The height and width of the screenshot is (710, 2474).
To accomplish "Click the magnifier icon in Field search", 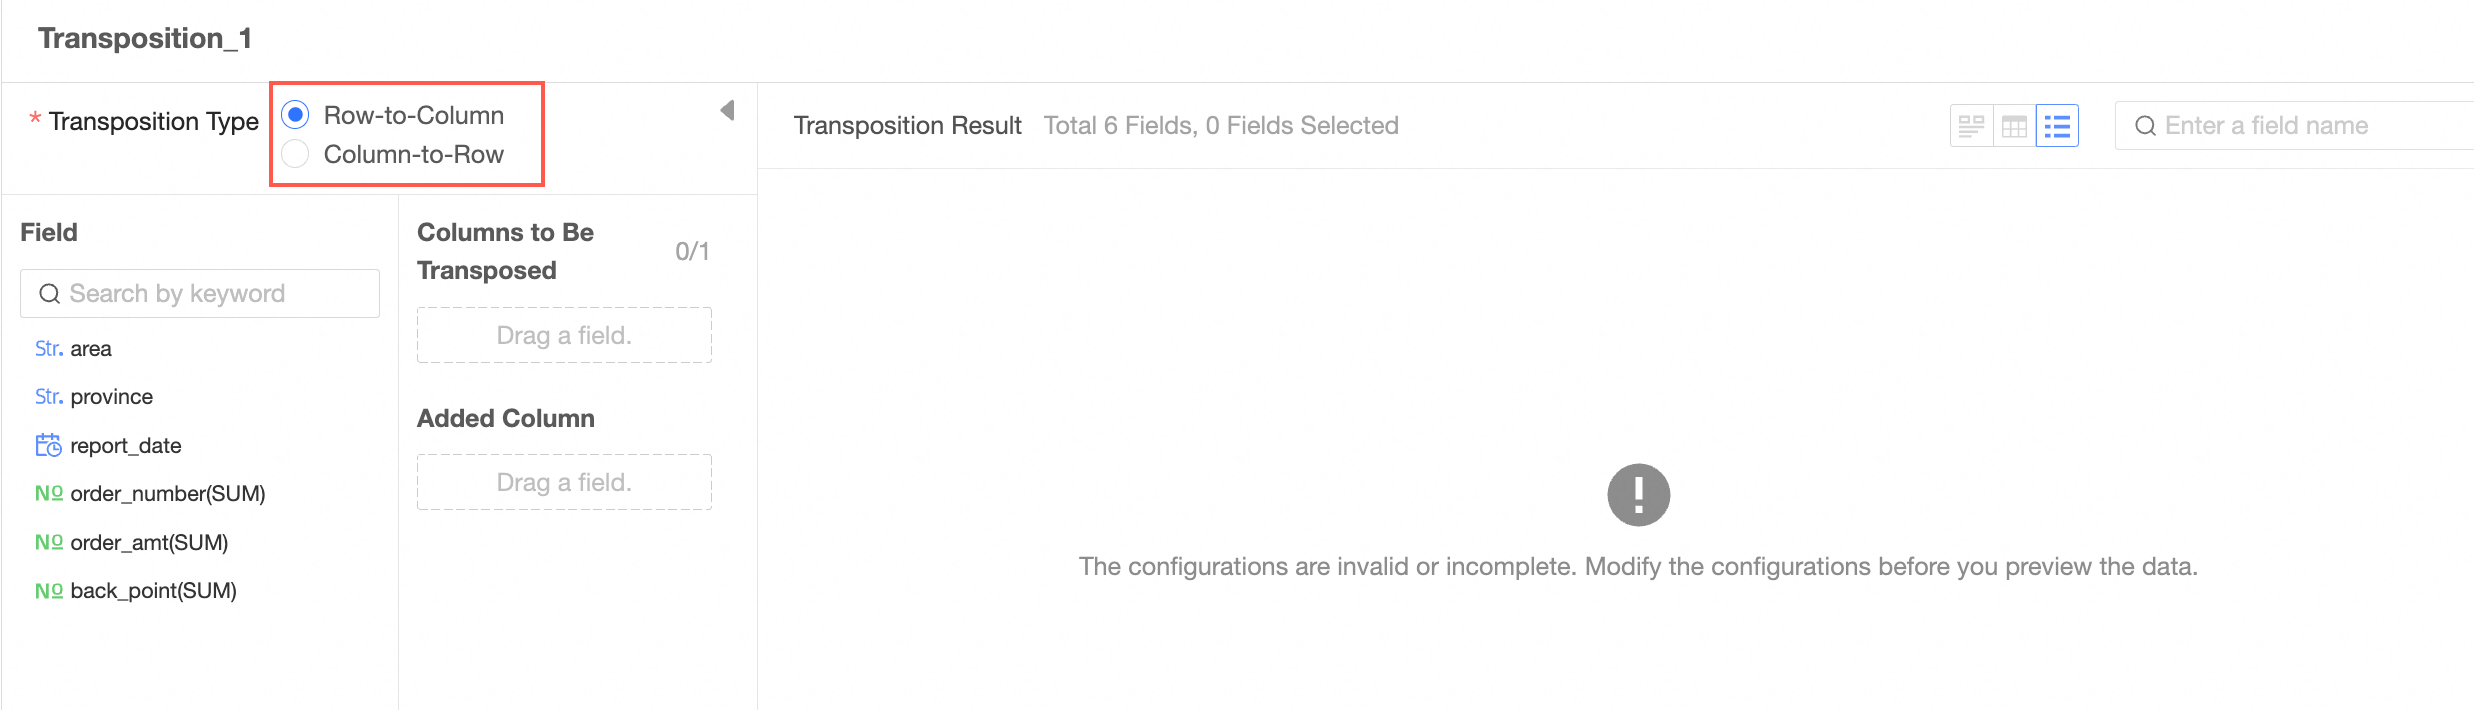I will pos(49,294).
